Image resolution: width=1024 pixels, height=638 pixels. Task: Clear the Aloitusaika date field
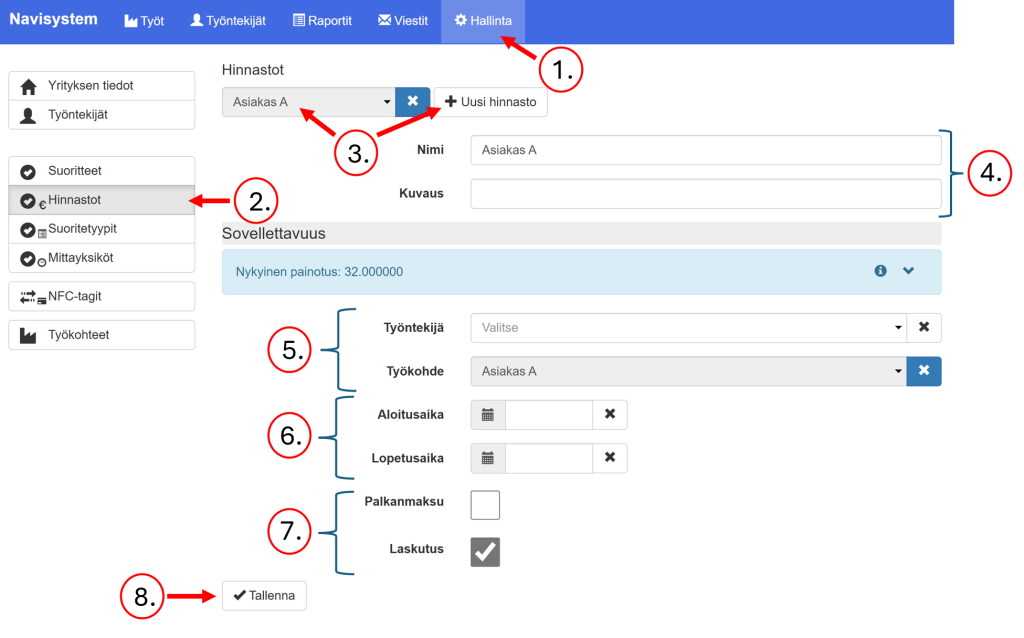610,414
